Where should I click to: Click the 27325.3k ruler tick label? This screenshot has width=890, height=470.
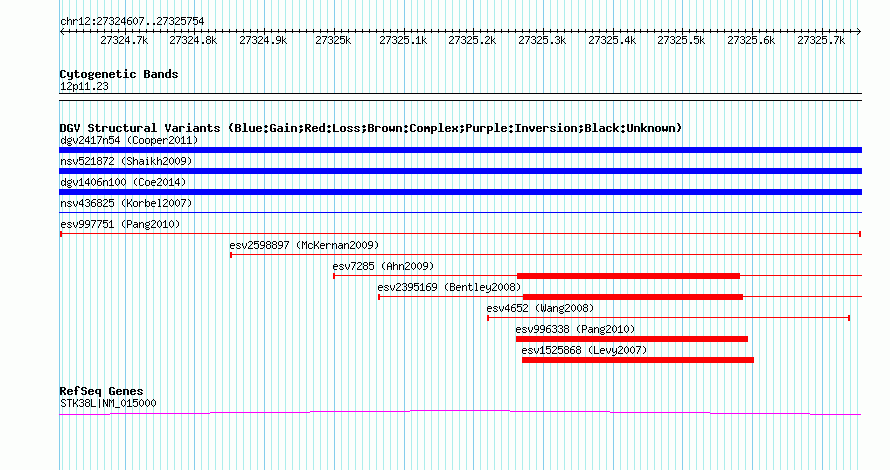(x=542, y=40)
